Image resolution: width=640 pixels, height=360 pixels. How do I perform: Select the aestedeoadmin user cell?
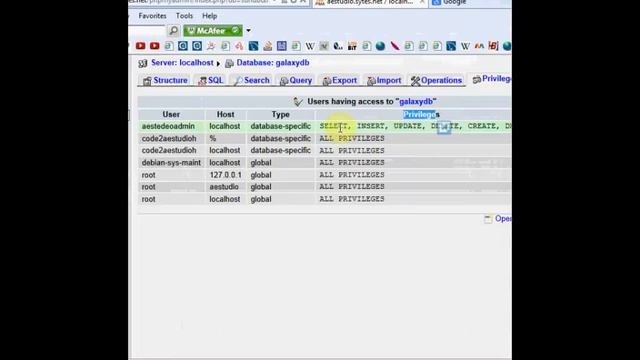(x=171, y=127)
